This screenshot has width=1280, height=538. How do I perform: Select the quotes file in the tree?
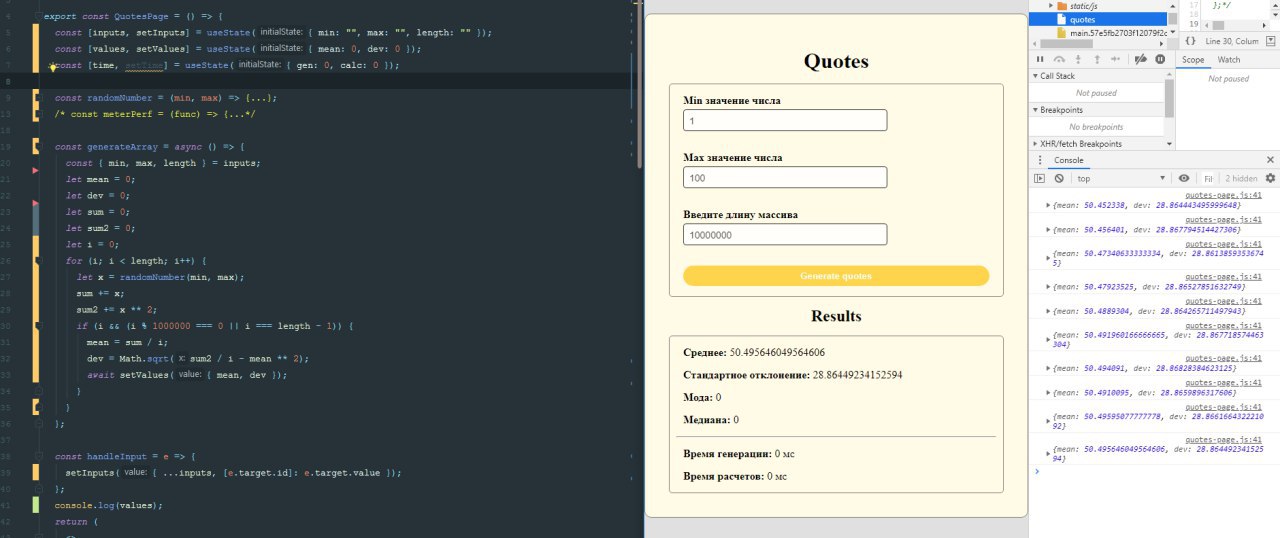[1098, 19]
